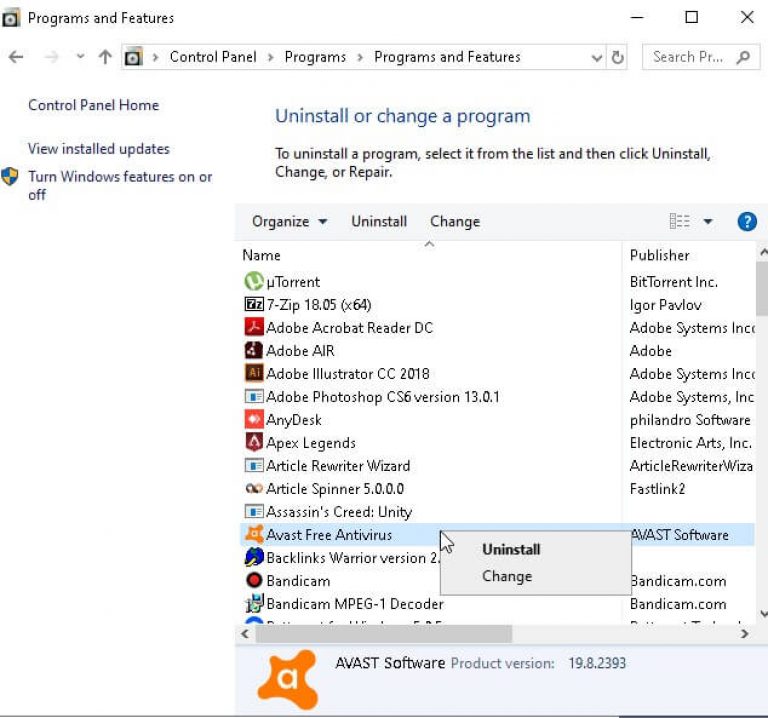Open the view options dropdown arrow

pos(708,222)
